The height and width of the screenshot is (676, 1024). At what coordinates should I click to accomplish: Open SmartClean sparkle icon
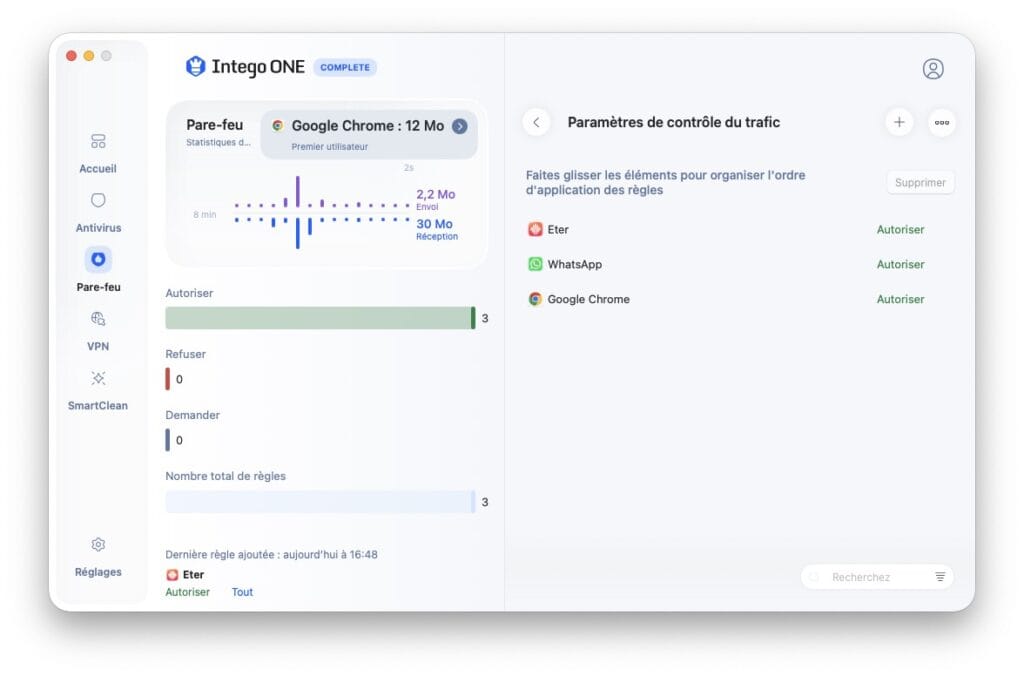98,378
